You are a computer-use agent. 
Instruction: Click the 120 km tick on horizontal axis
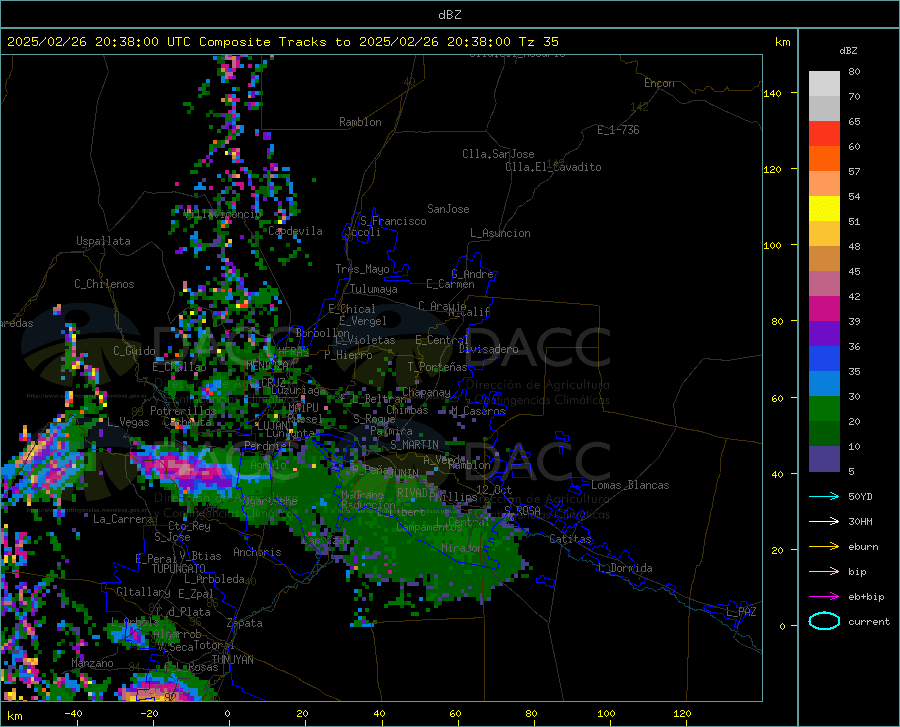[682, 714]
